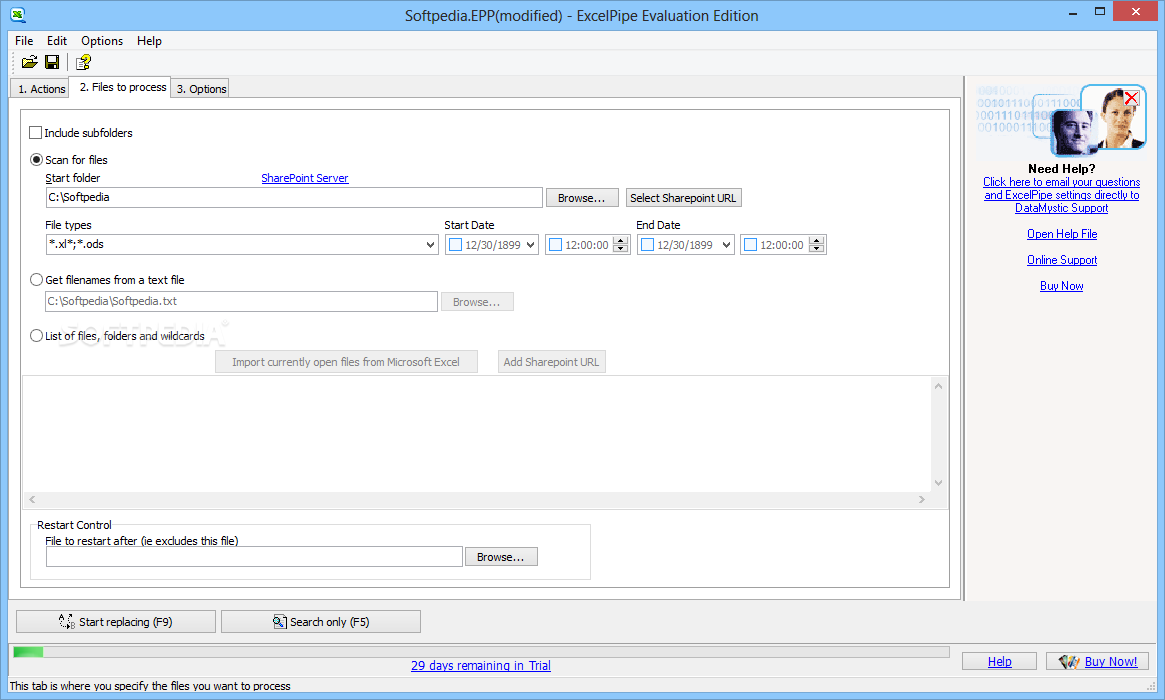
Task: Open the Edit menu
Action: coord(56,41)
